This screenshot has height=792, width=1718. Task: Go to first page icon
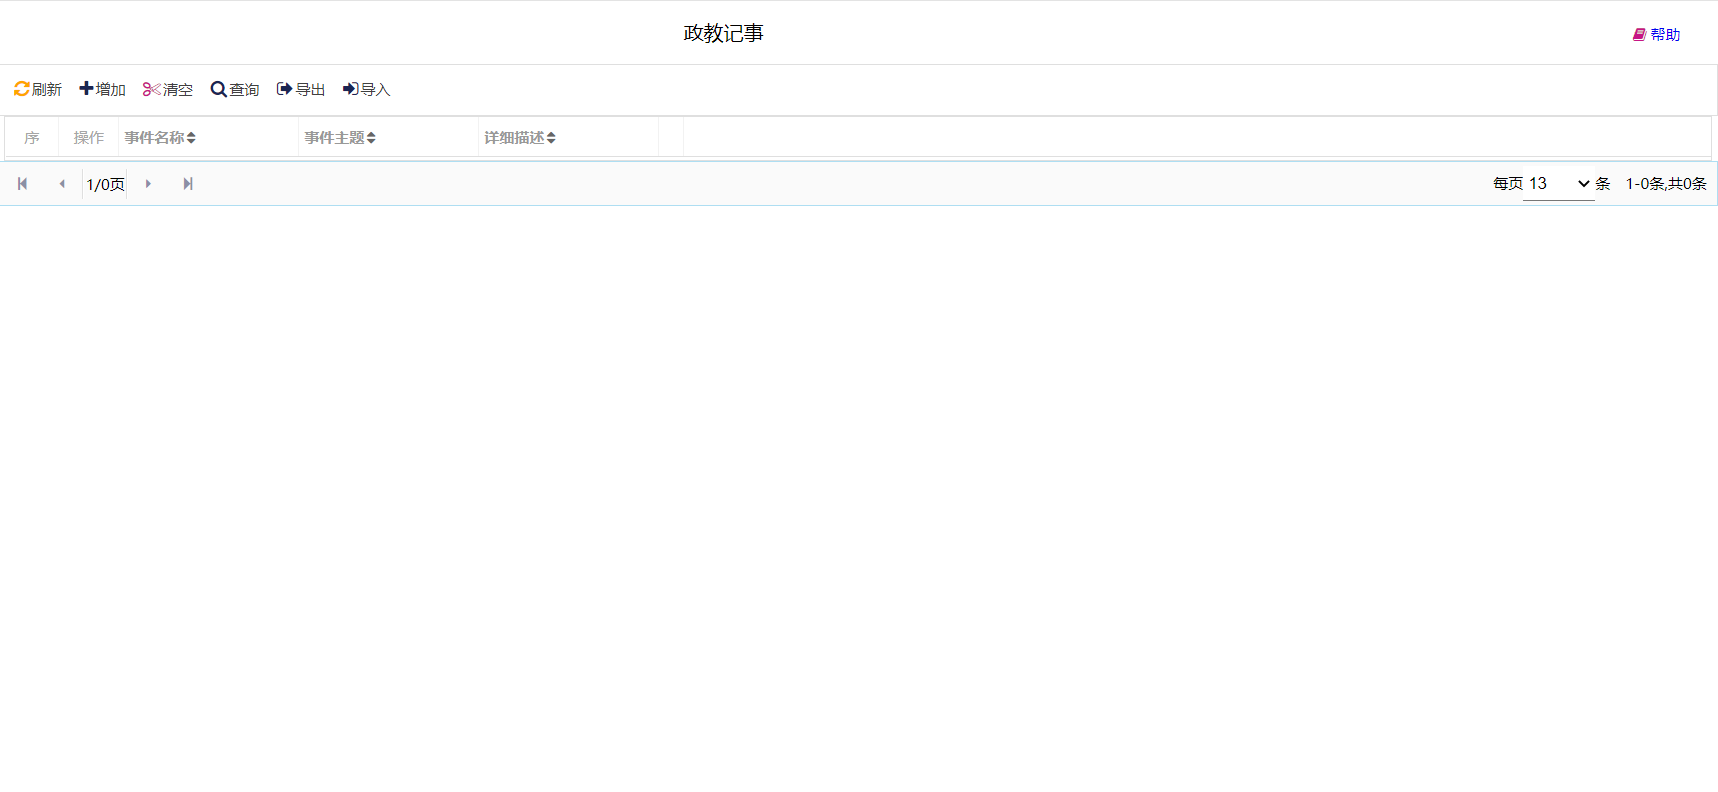(22, 184)
